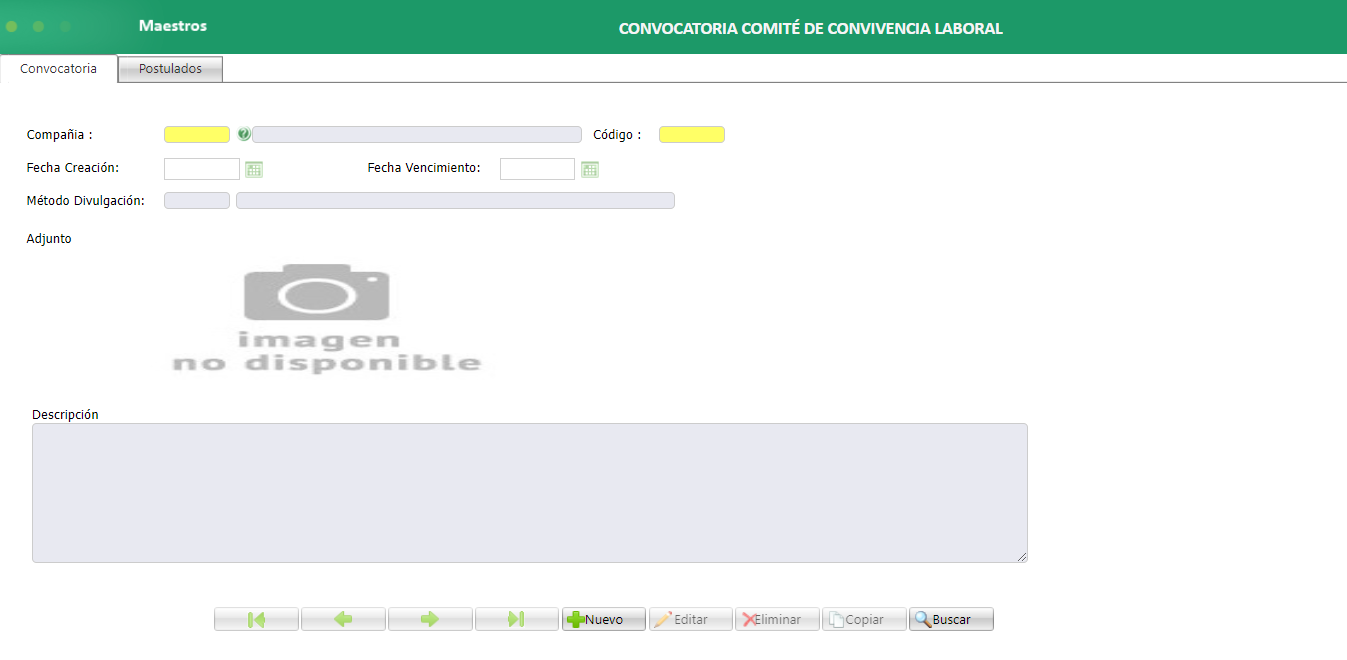Open the Fecha Vencimiento calendar picker

(589, 168)
